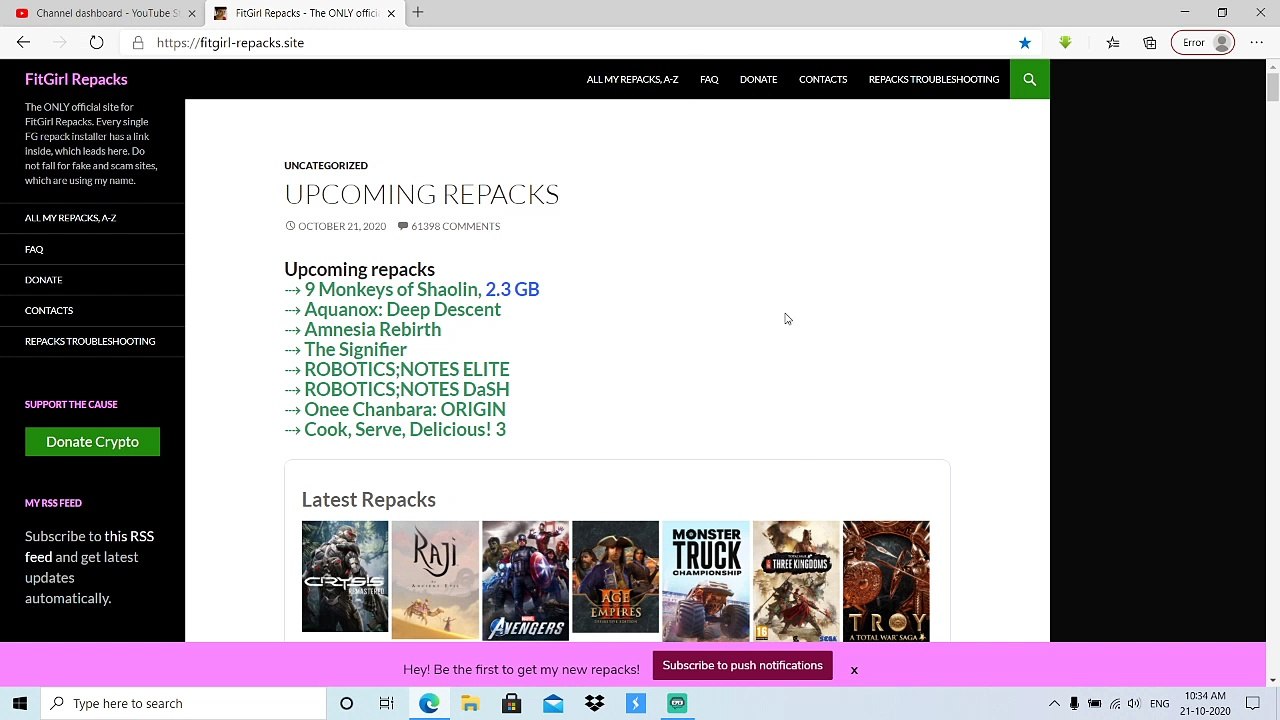Open the browser Settings and more menu
1280x720 pixels.
(x=1257, y=43)
